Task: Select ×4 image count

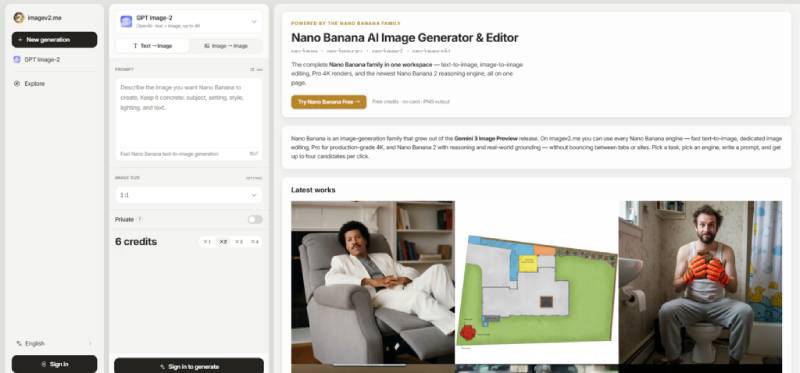Action: click(254, 242)
